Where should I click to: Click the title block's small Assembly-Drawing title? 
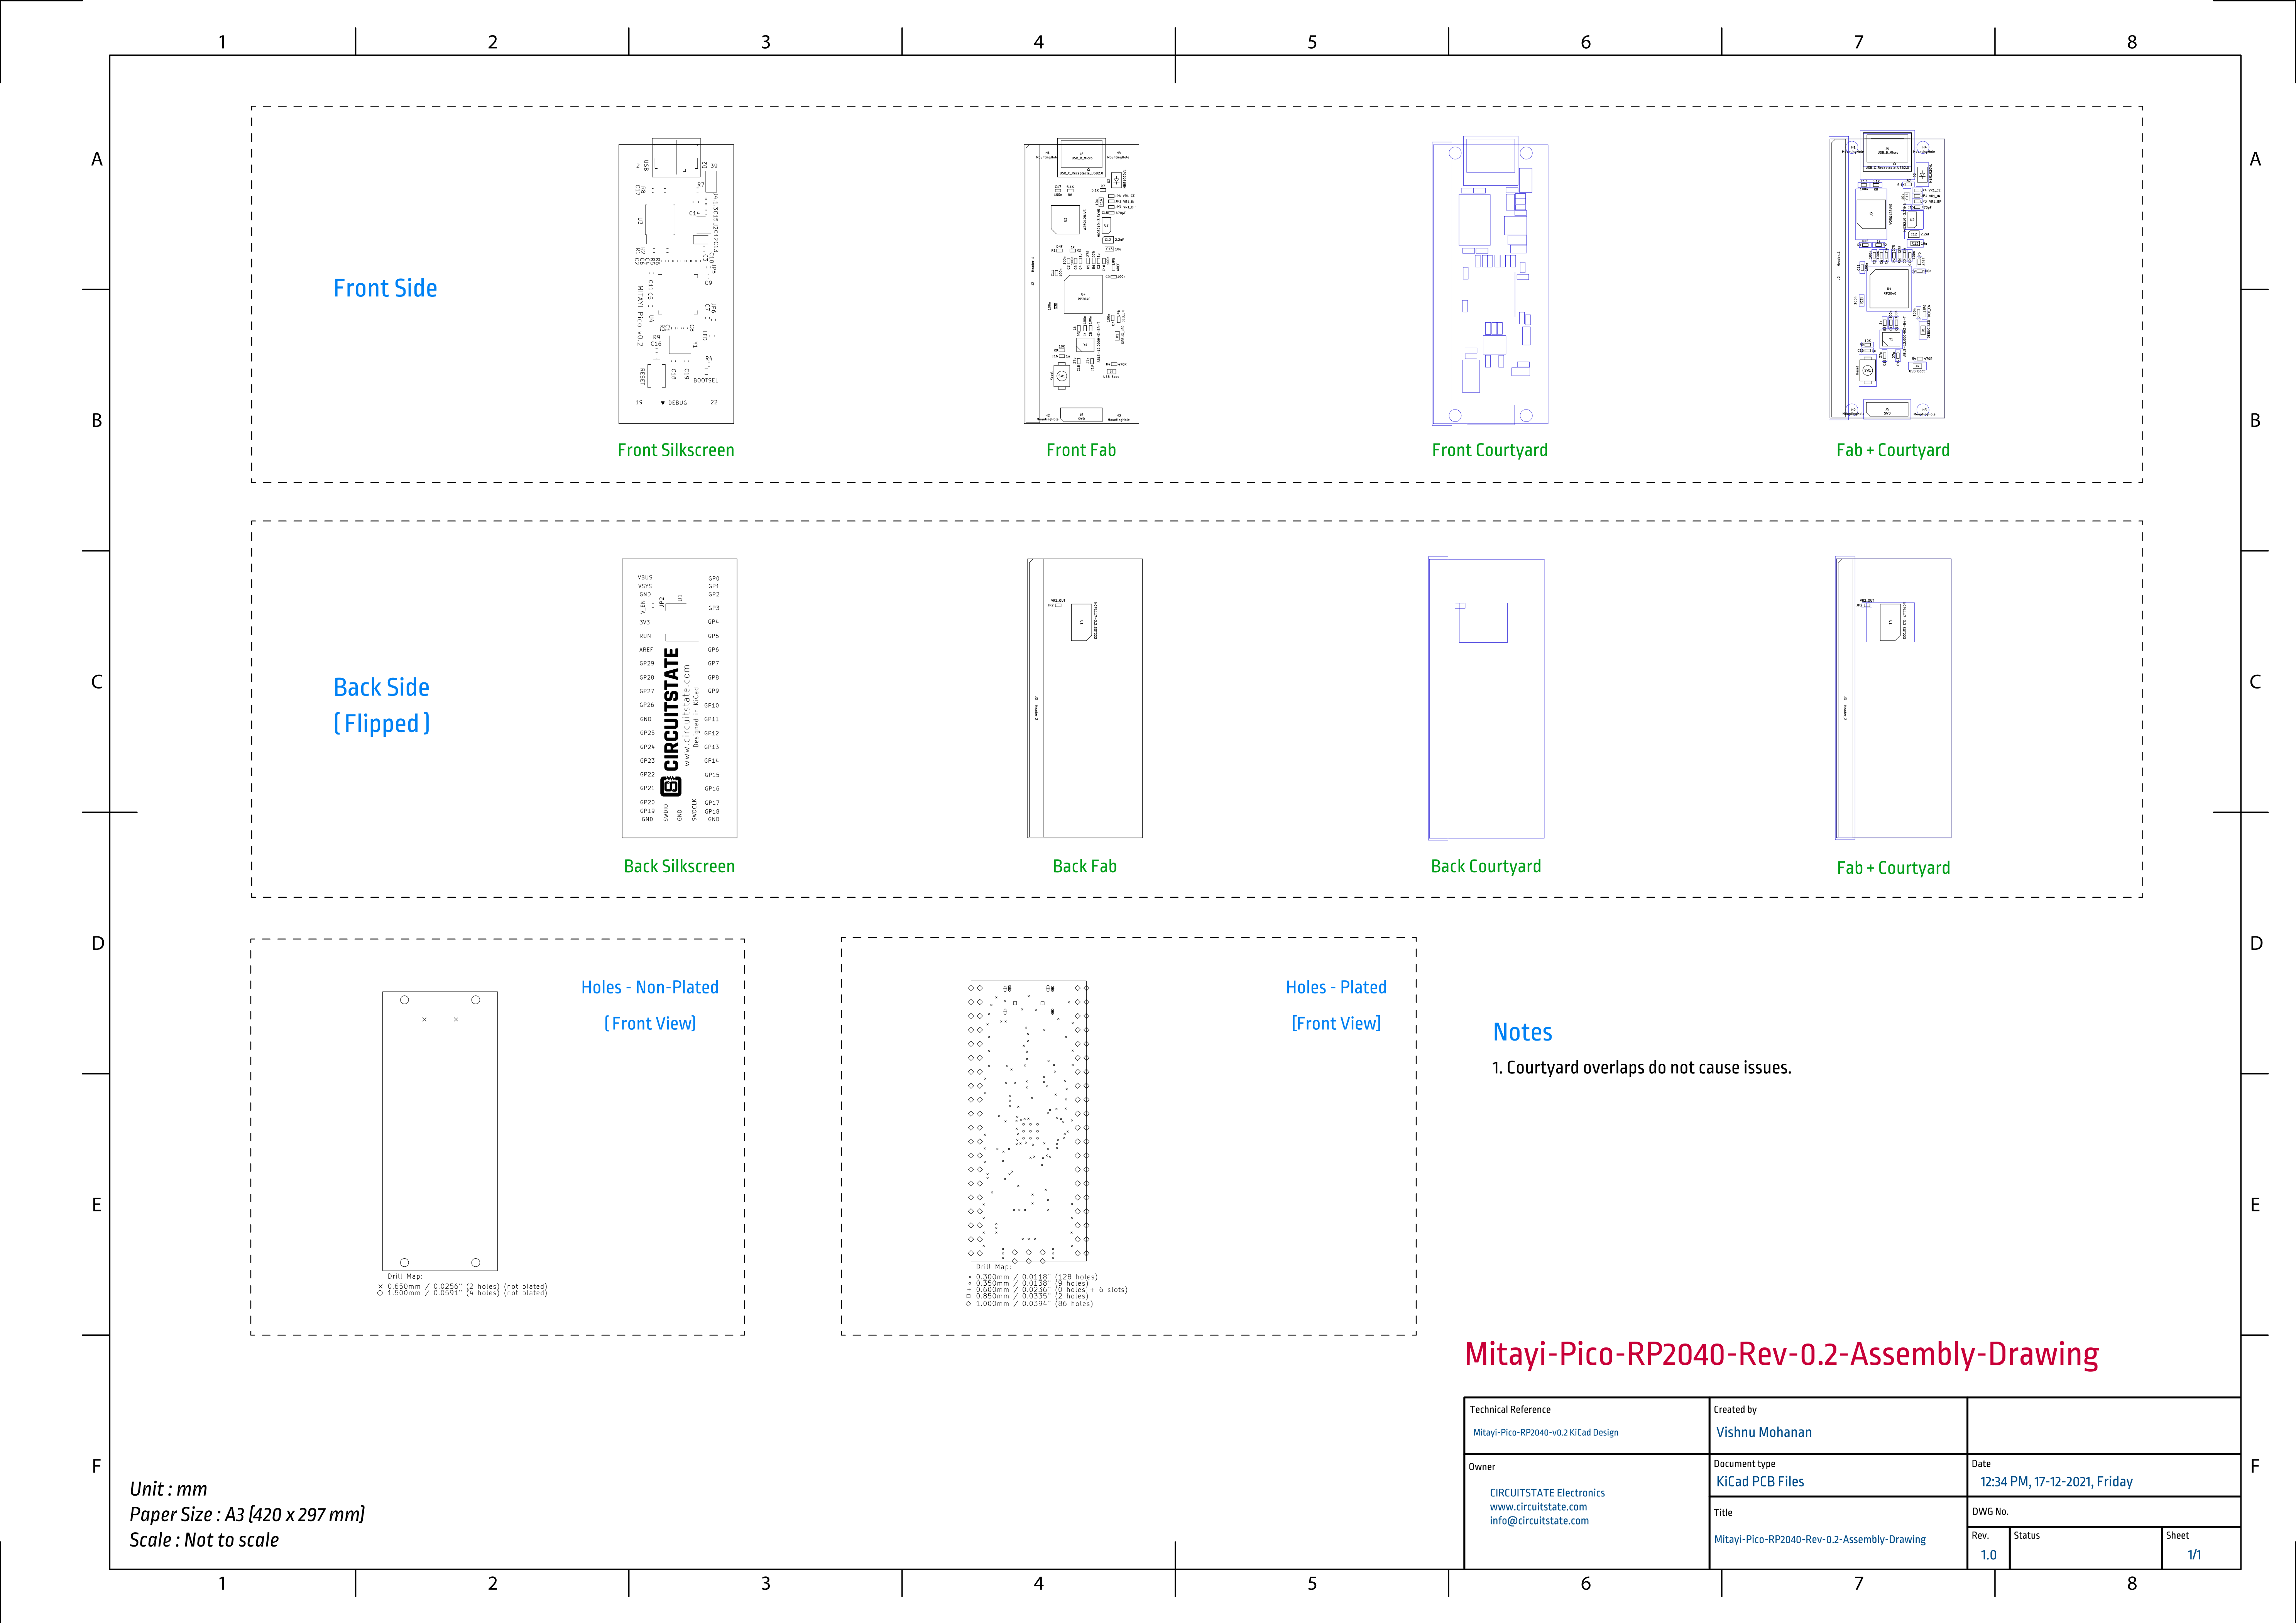pyautogui.click(x=1820, y=1540)
